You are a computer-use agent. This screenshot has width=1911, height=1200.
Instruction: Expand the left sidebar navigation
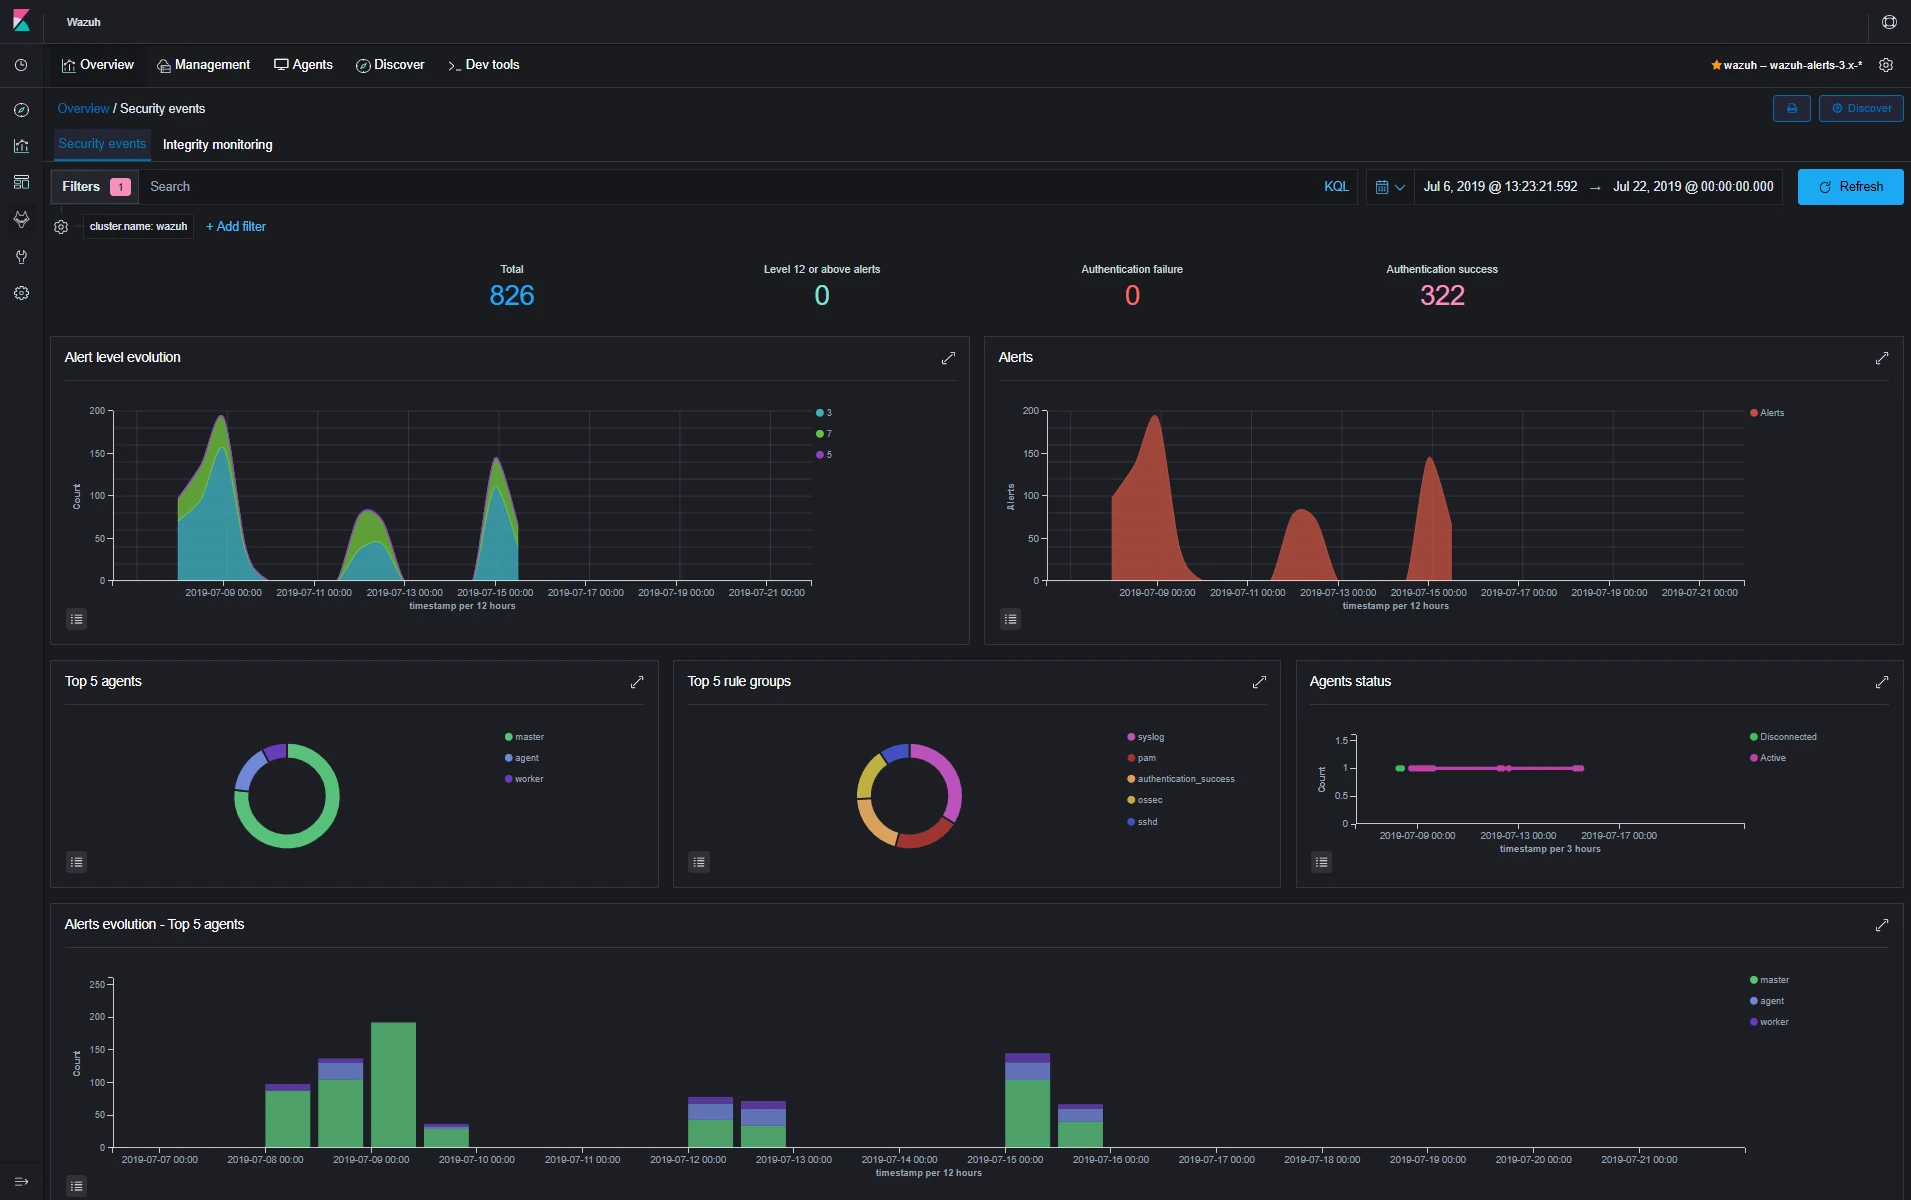pos(21,1181)
